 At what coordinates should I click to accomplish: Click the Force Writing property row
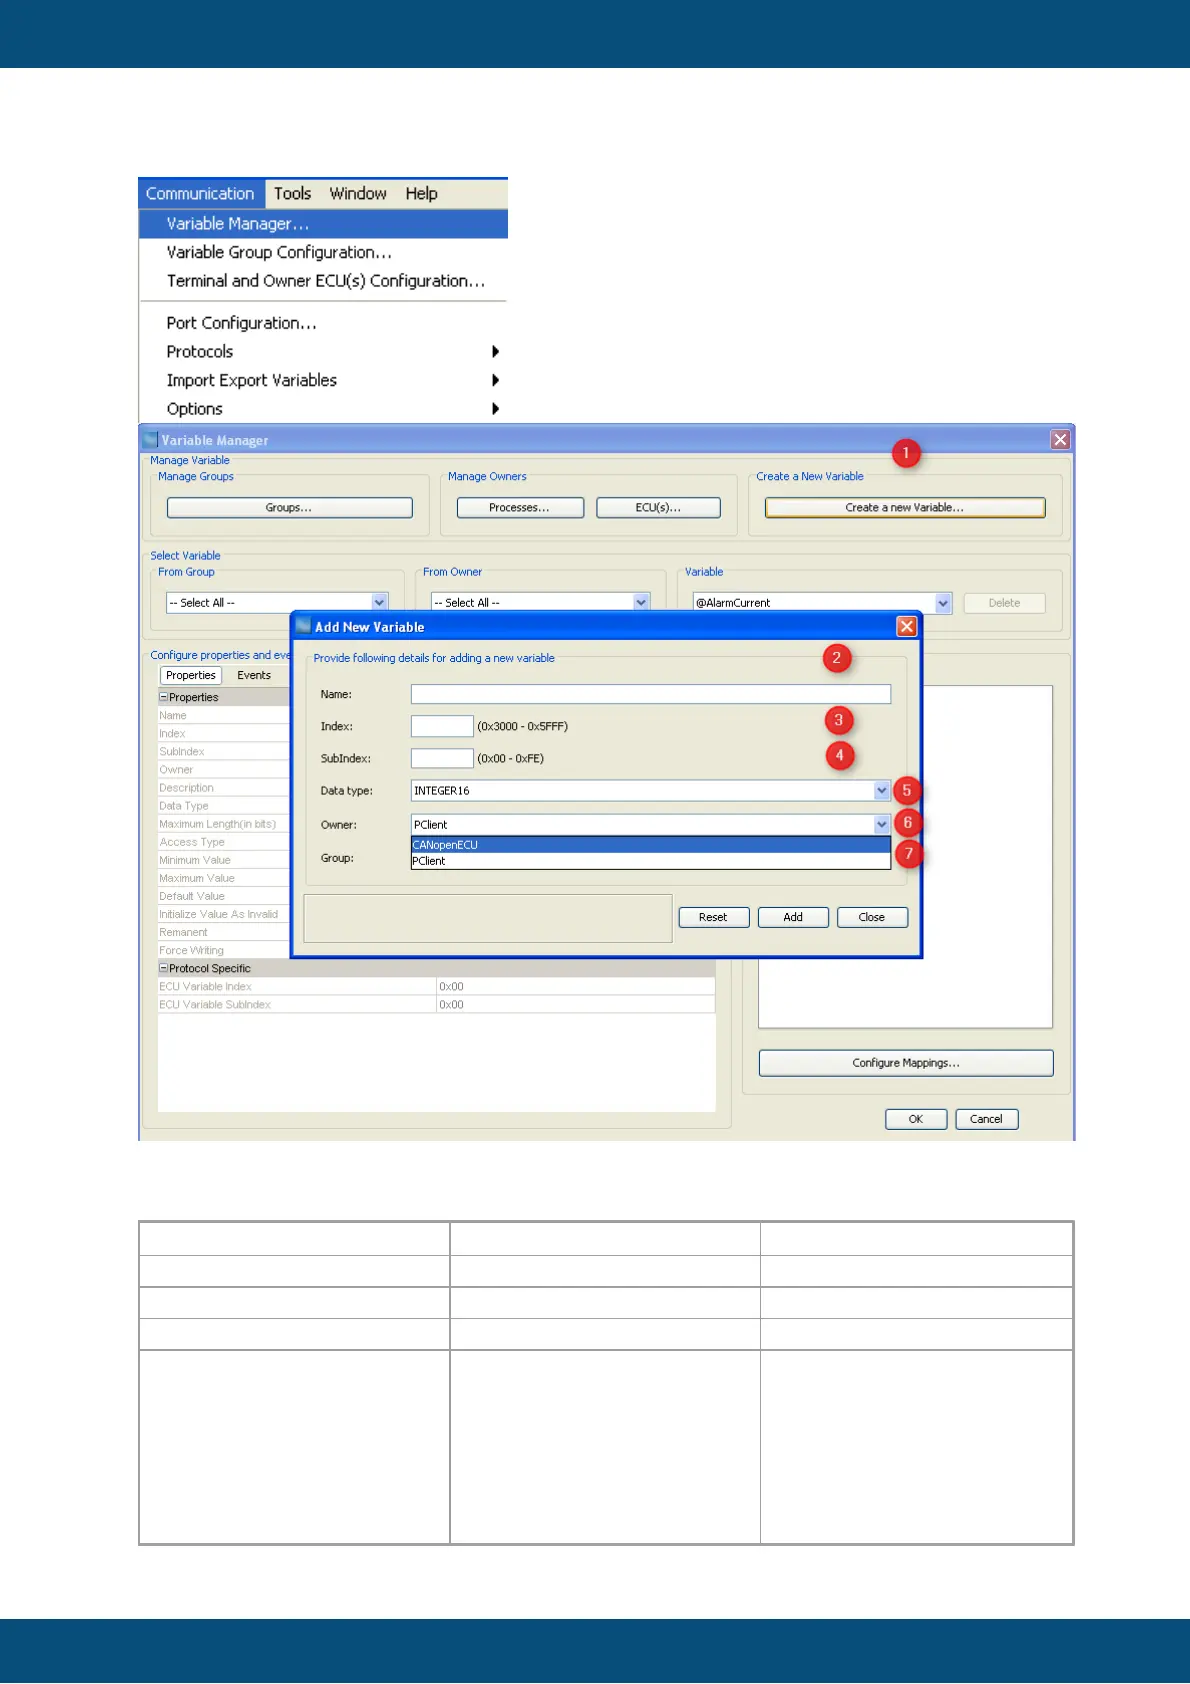[224, 951]
